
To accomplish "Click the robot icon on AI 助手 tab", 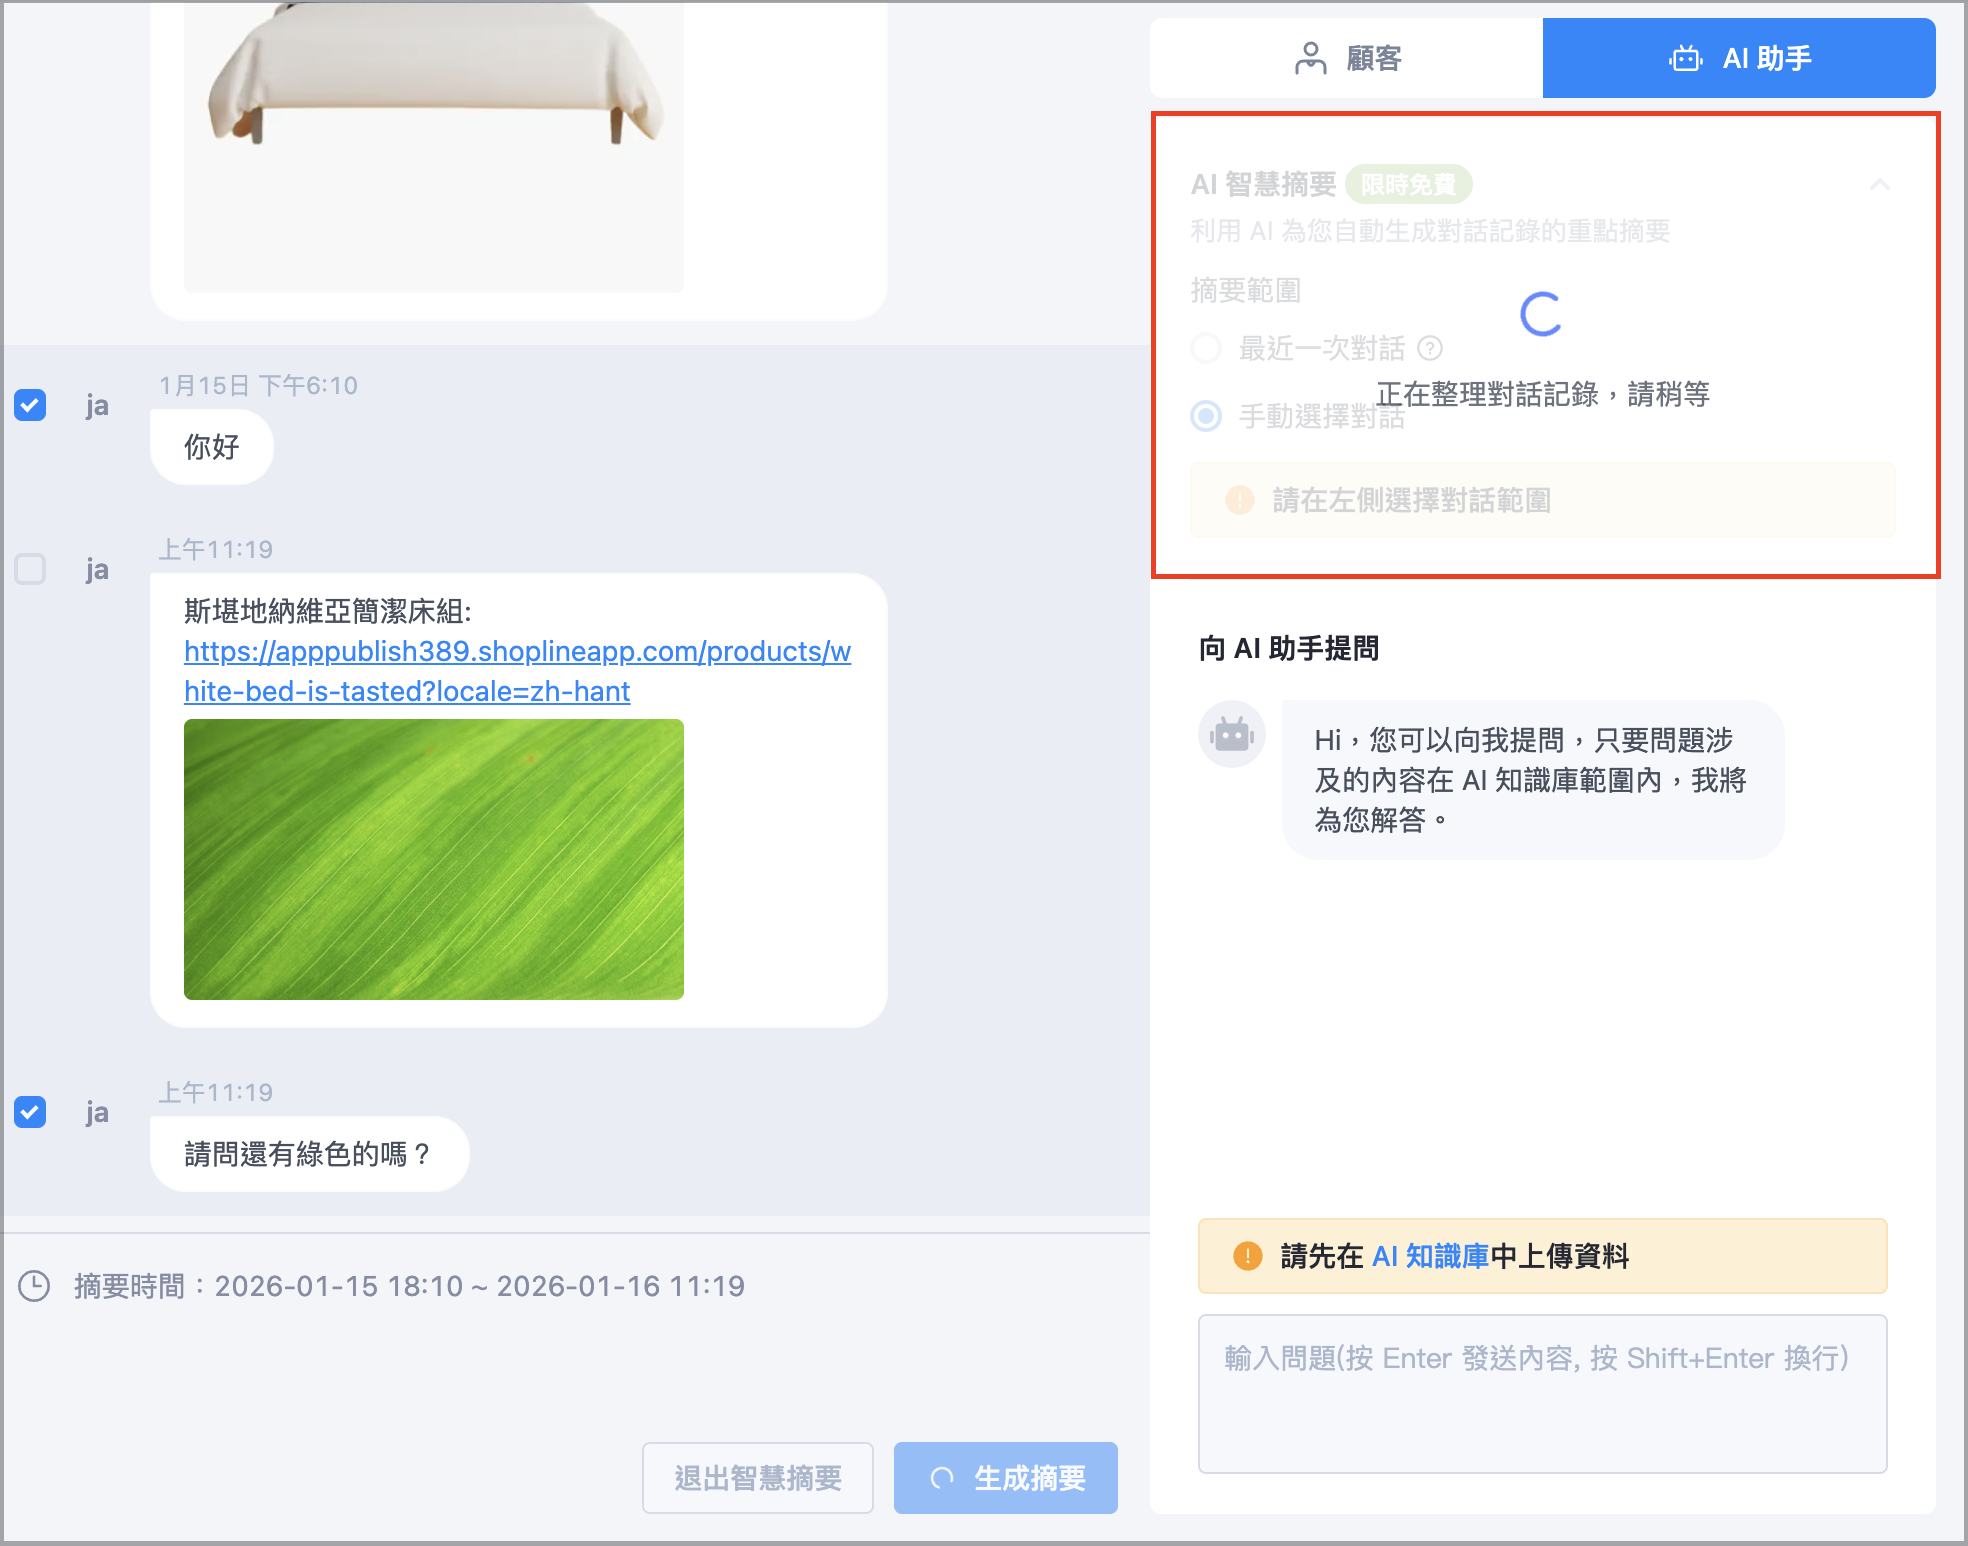I will coord(1686,59).
